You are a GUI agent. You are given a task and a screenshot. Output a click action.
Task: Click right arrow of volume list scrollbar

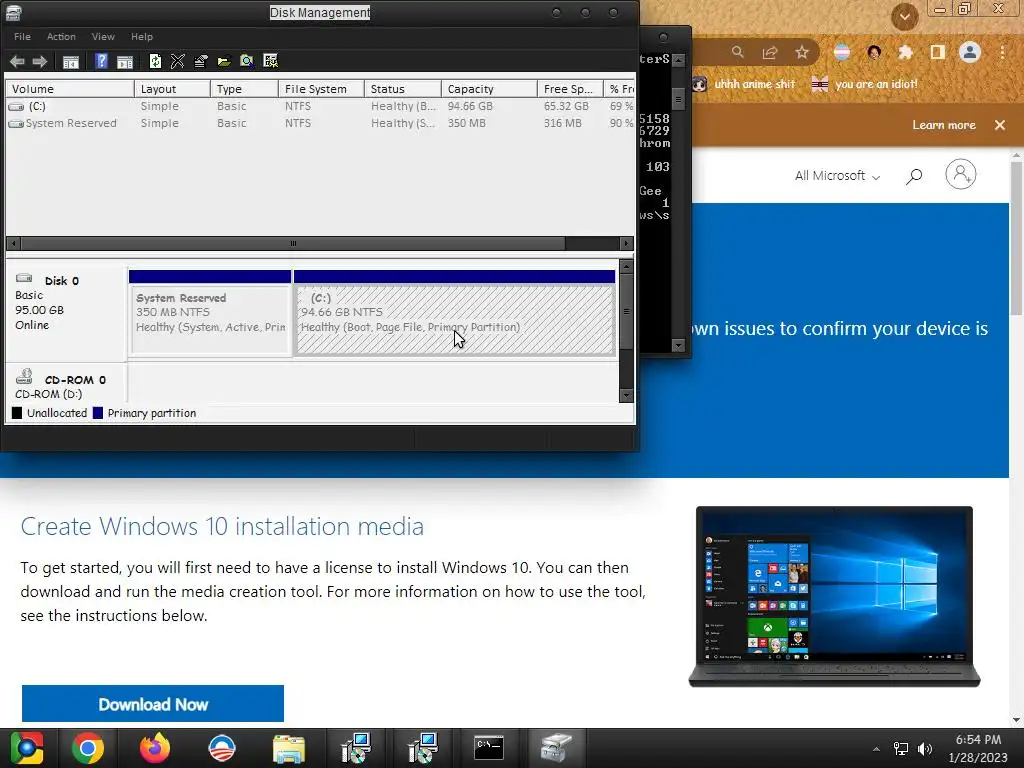(x=626, y=244)
